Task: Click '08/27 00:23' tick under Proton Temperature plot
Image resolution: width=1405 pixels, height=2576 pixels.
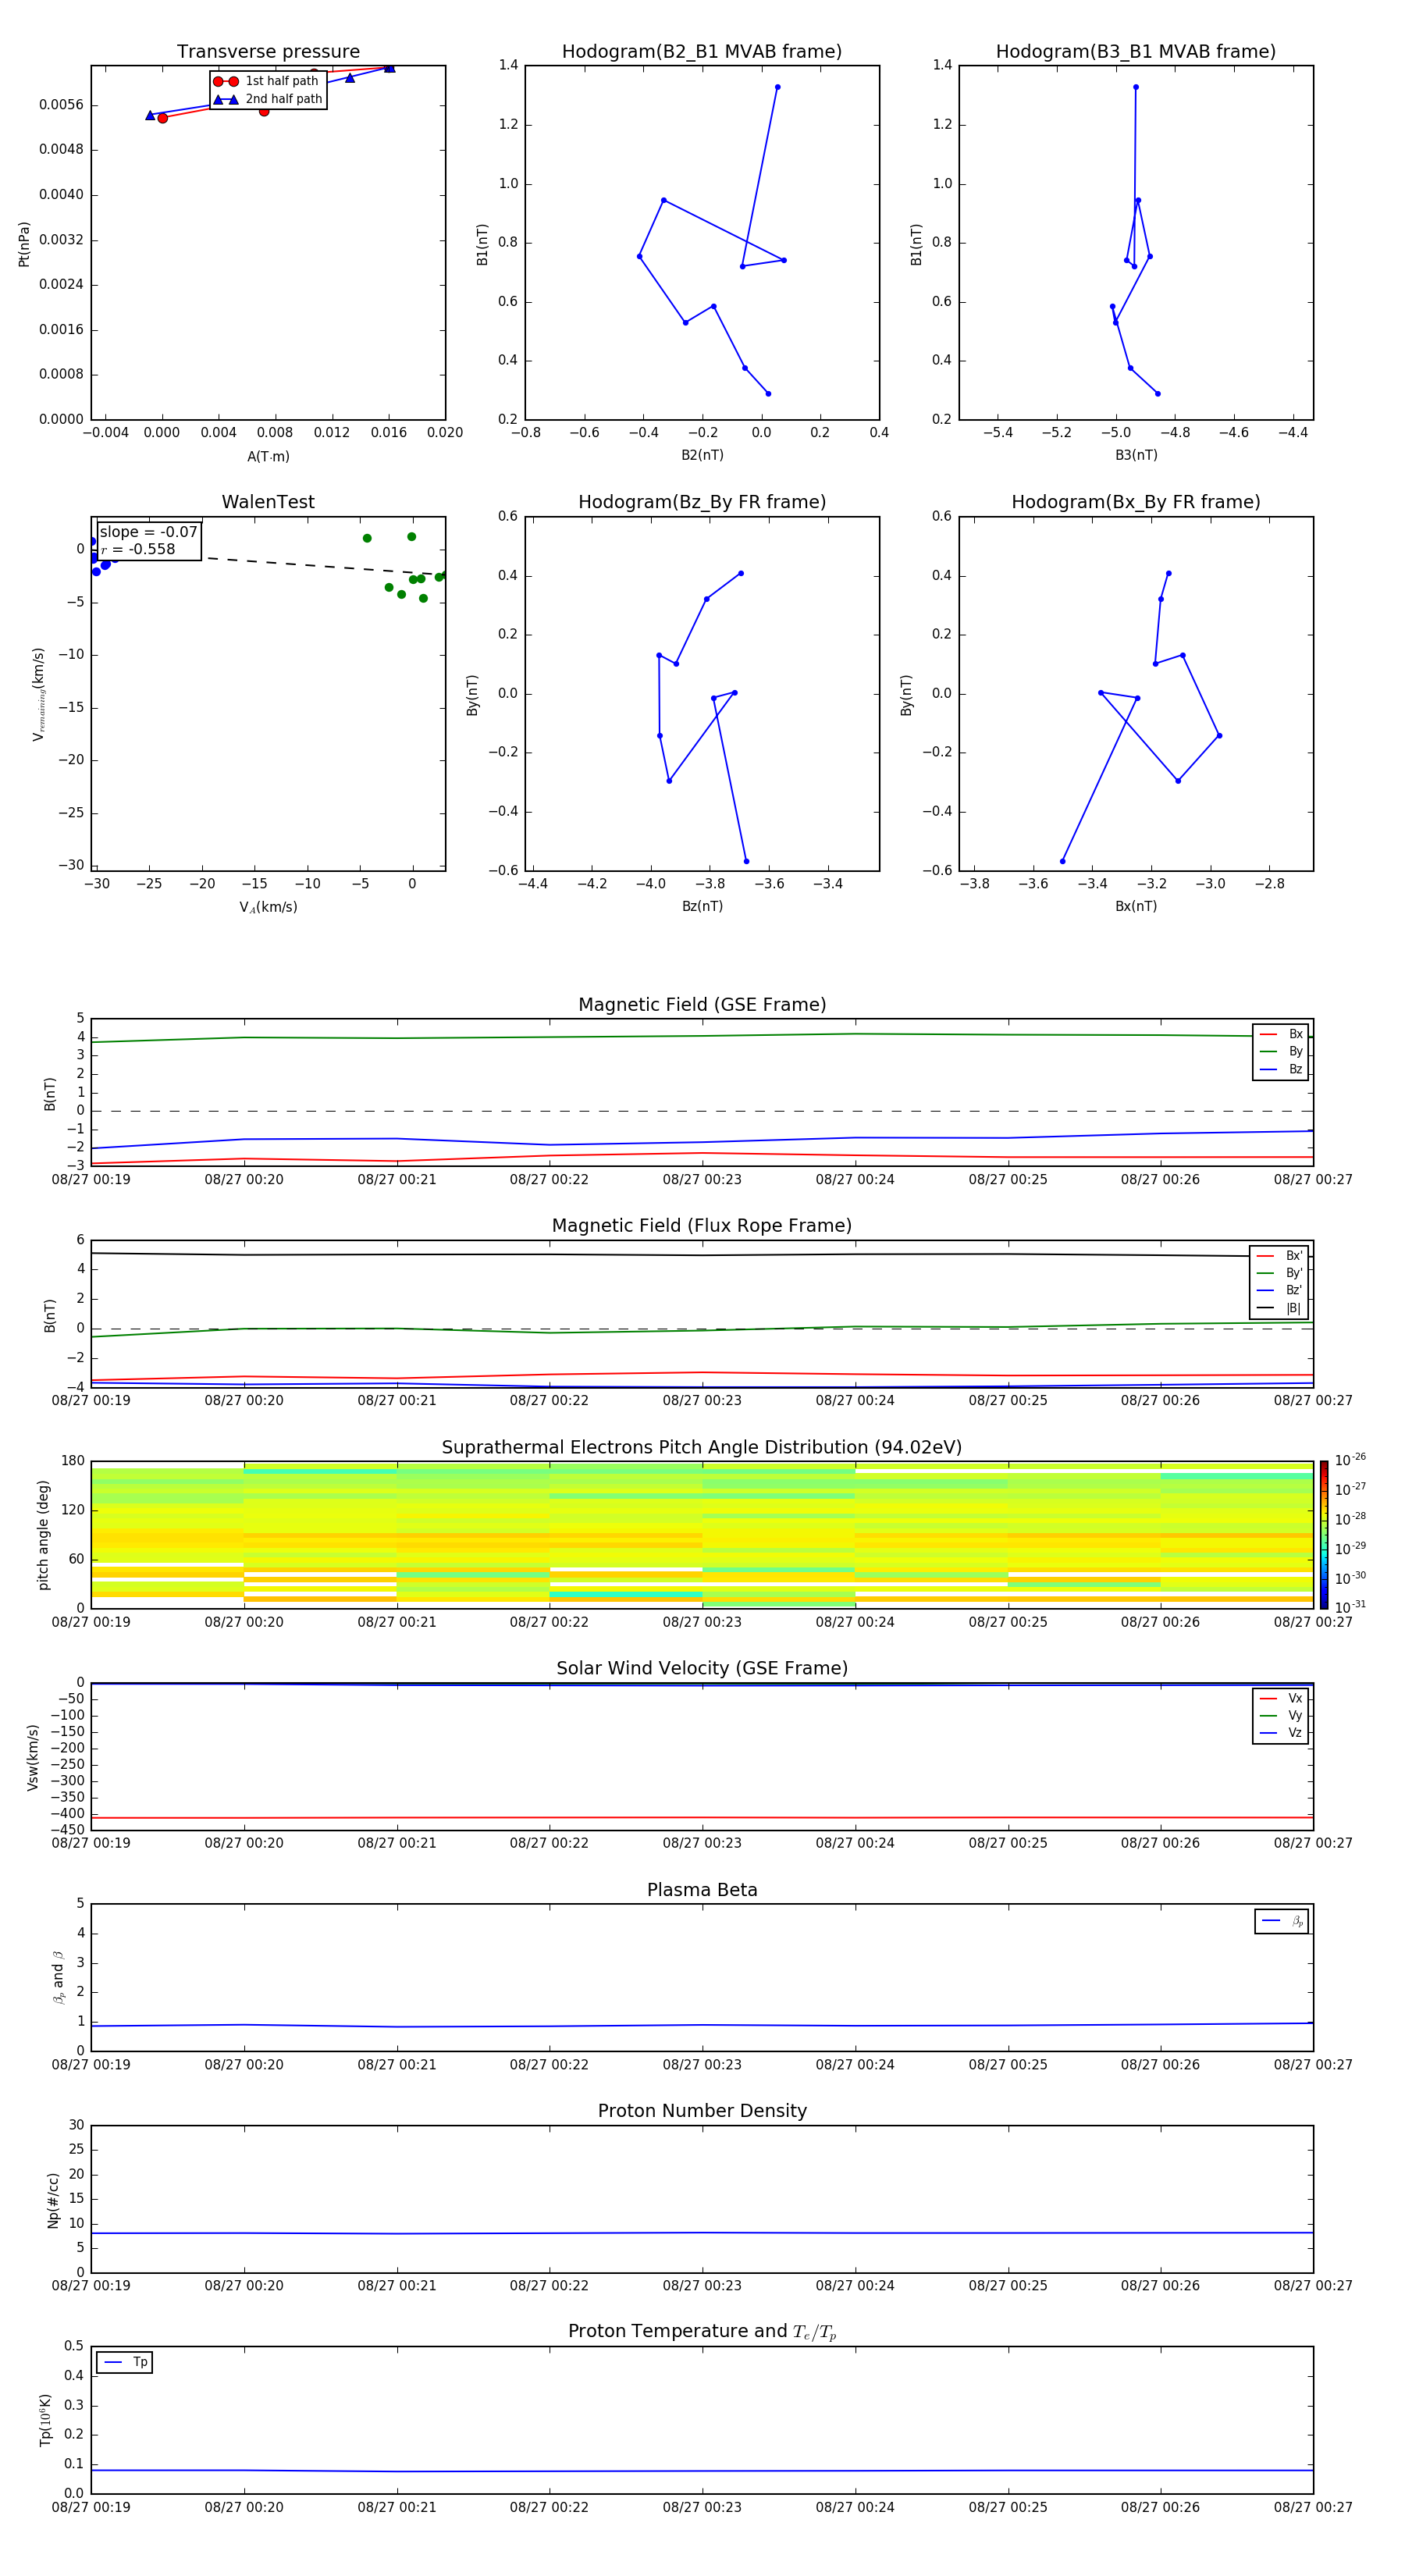Action: (x=702, y=2507)
